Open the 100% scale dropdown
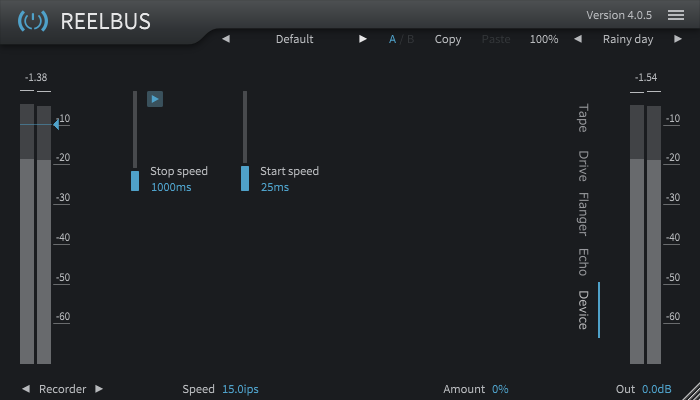 click(x=544, y=39)
